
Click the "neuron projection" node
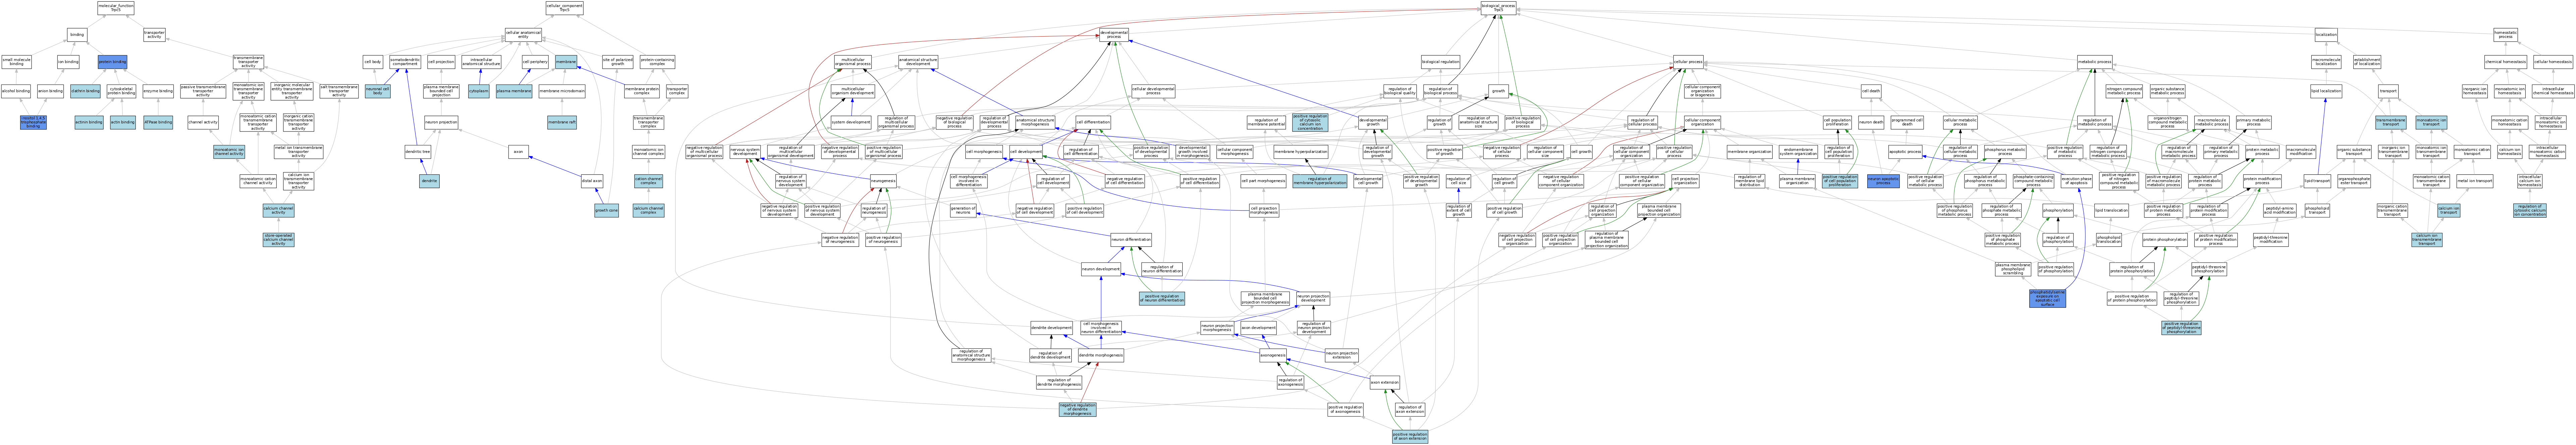(441, 122)
